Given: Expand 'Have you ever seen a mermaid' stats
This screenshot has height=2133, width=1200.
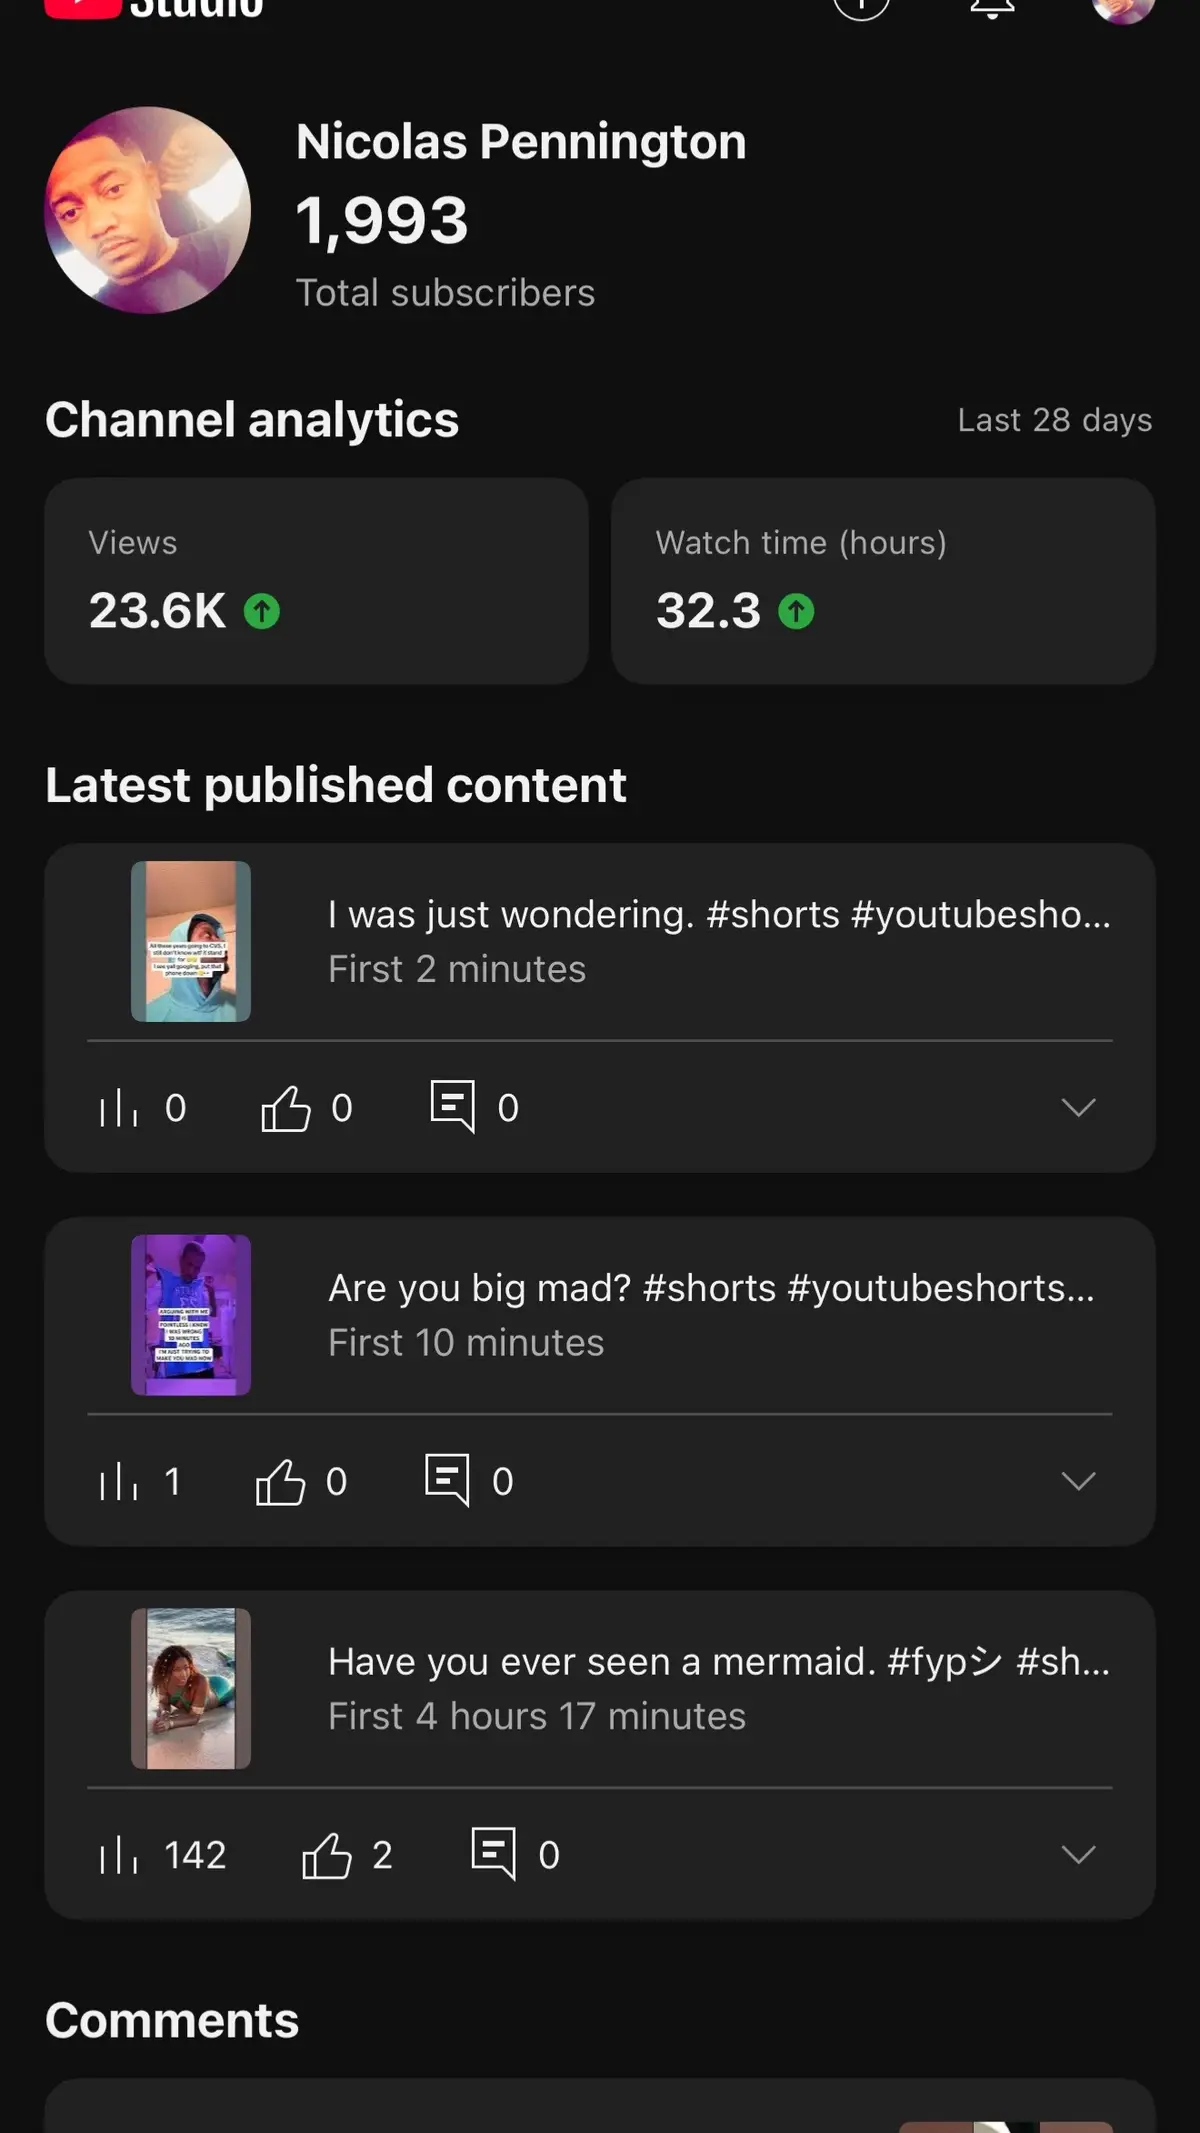Looking at the screenshot, I should pos(1078,1855).
